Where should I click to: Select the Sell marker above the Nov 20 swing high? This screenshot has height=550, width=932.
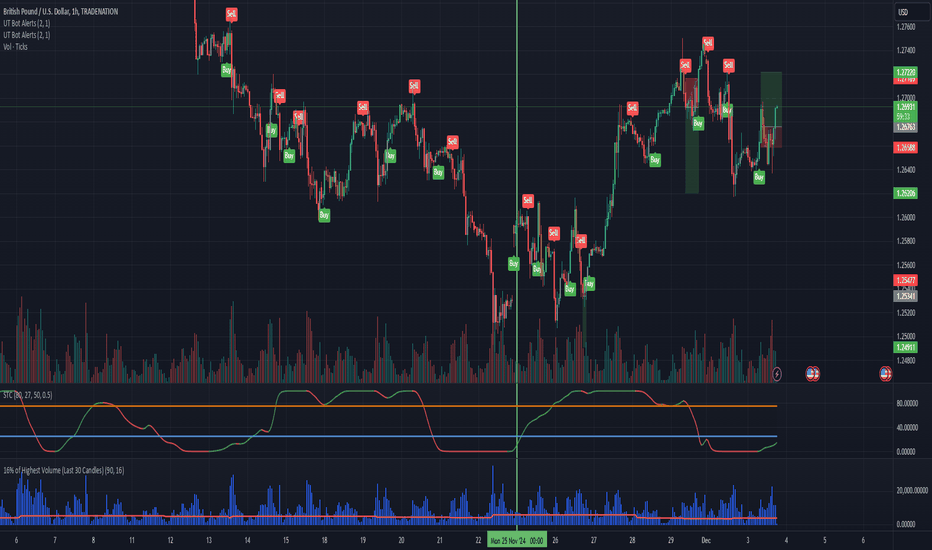tap(414, 86)
